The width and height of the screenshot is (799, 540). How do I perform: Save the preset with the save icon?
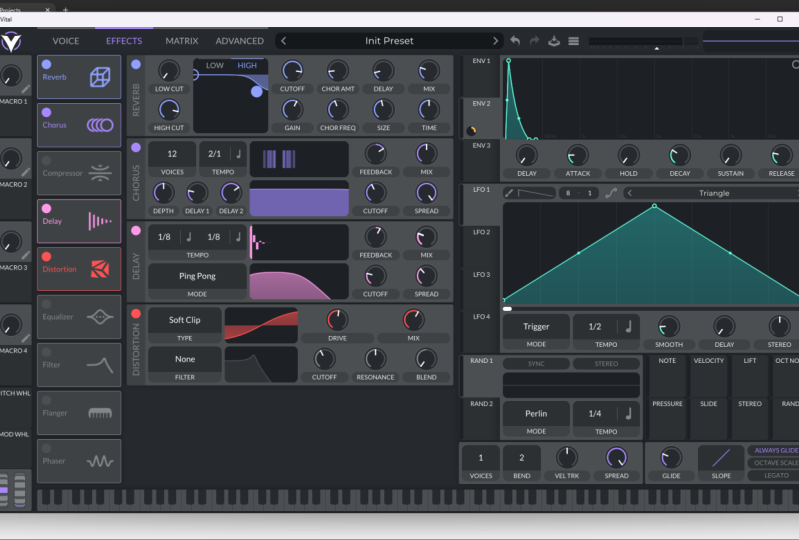point(554,41)
